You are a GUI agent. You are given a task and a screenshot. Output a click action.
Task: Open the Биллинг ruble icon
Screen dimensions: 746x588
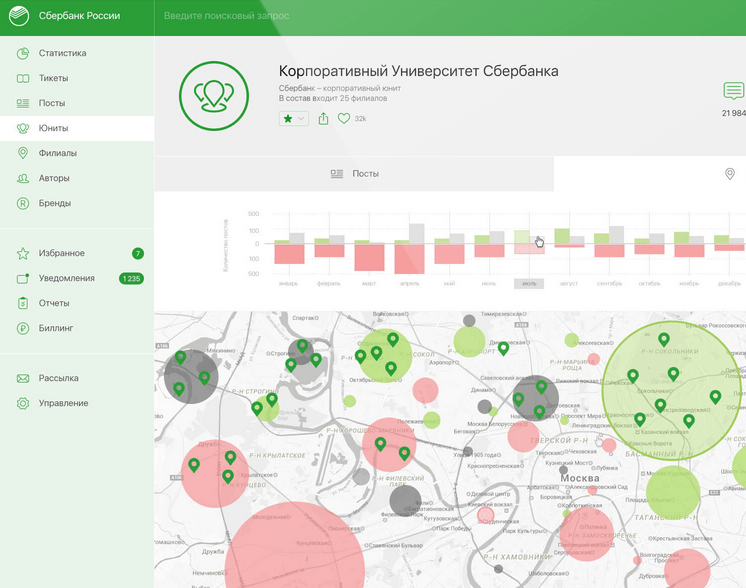[23, 328]
